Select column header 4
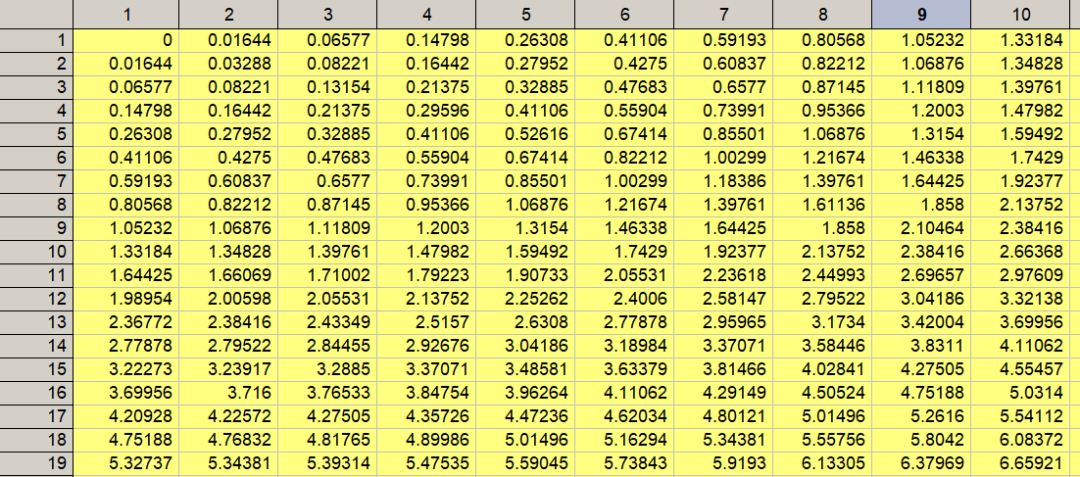The height and width of the screenshot is (477, 1080). [x=426, y=14]
